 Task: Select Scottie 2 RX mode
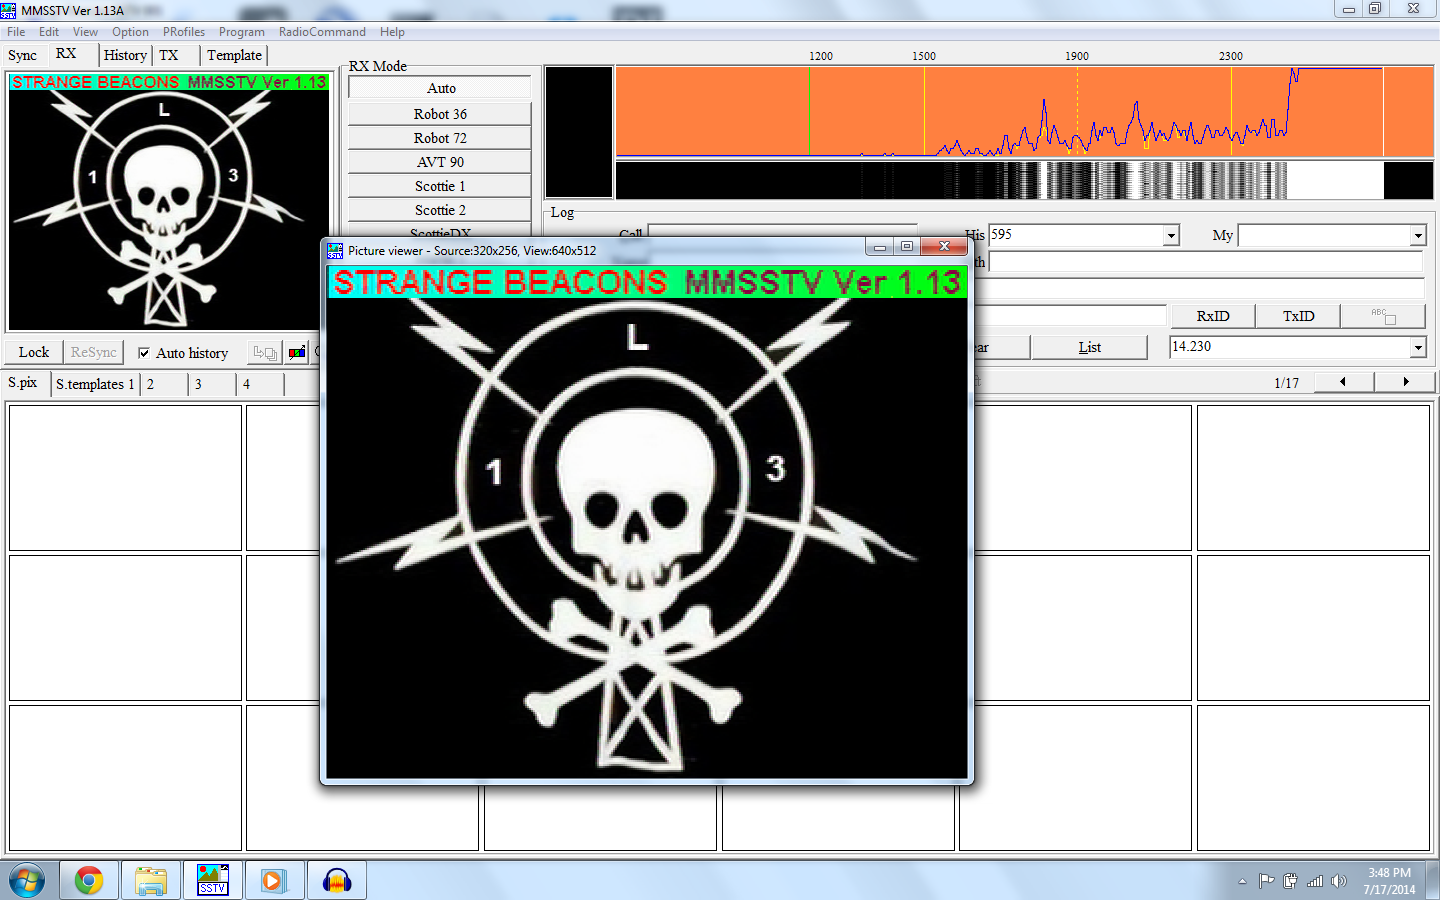point(440,210)
